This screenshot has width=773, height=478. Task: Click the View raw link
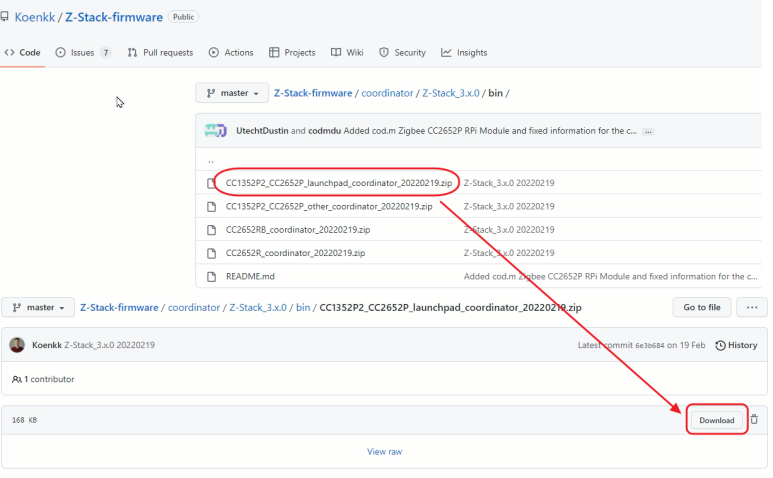[x=385, y=452]
